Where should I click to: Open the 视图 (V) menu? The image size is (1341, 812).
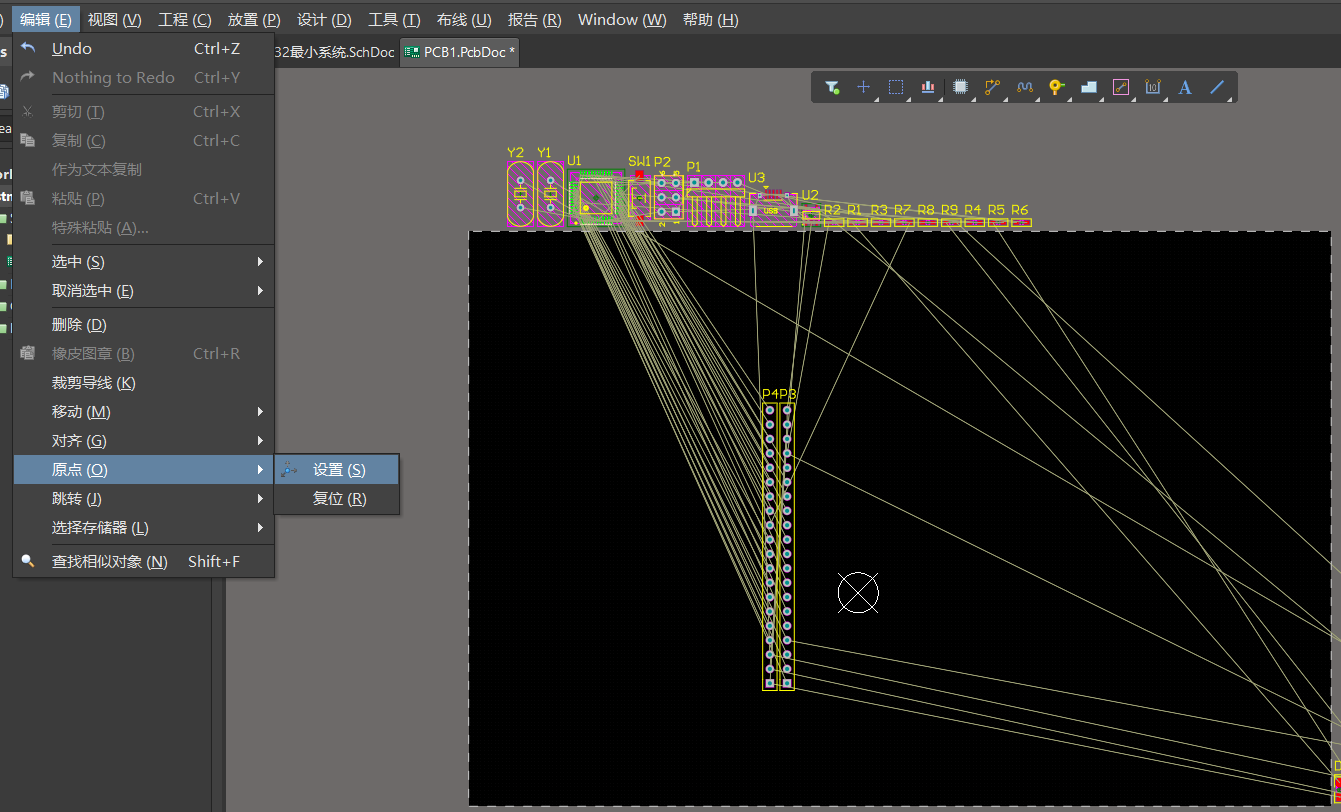pyautogui.click(x=115, y=19)
